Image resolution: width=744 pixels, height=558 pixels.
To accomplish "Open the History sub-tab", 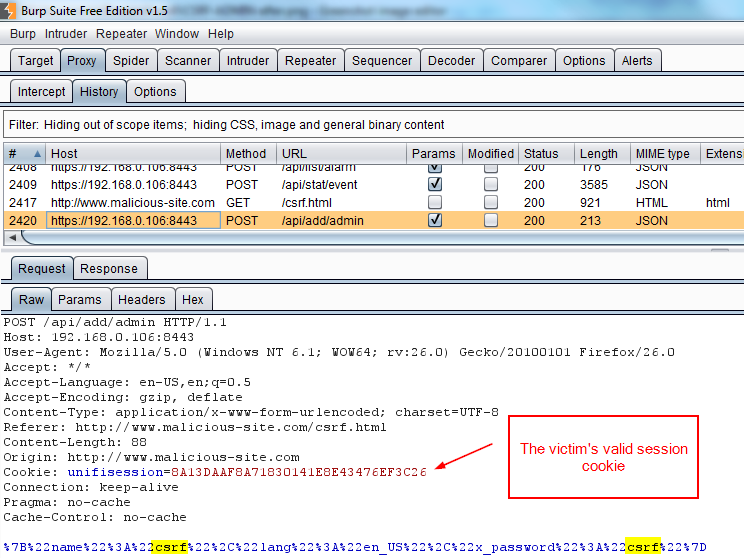I will coord(99,92).
